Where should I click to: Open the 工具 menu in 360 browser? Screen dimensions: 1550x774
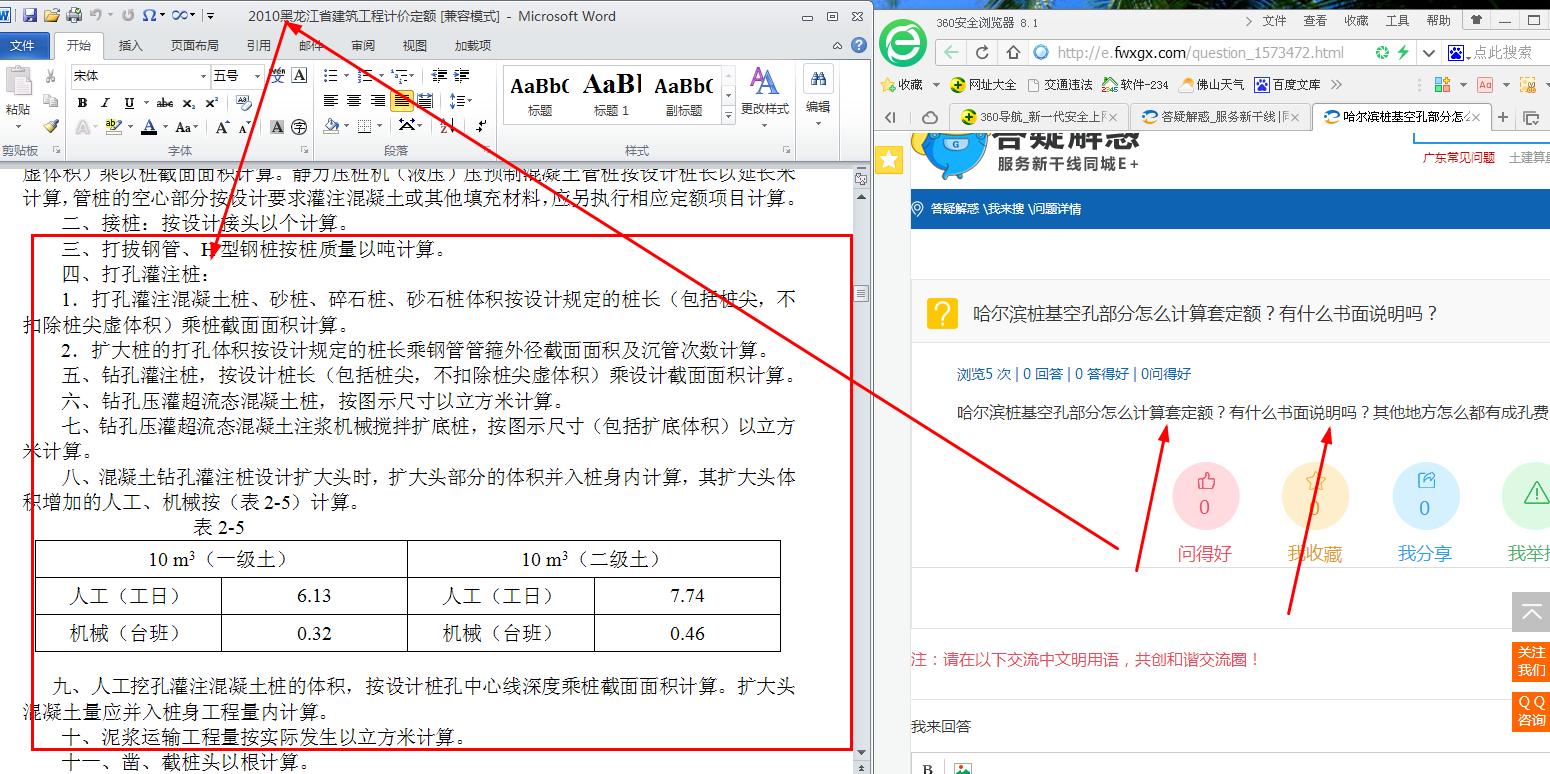tap(1397, 20)
